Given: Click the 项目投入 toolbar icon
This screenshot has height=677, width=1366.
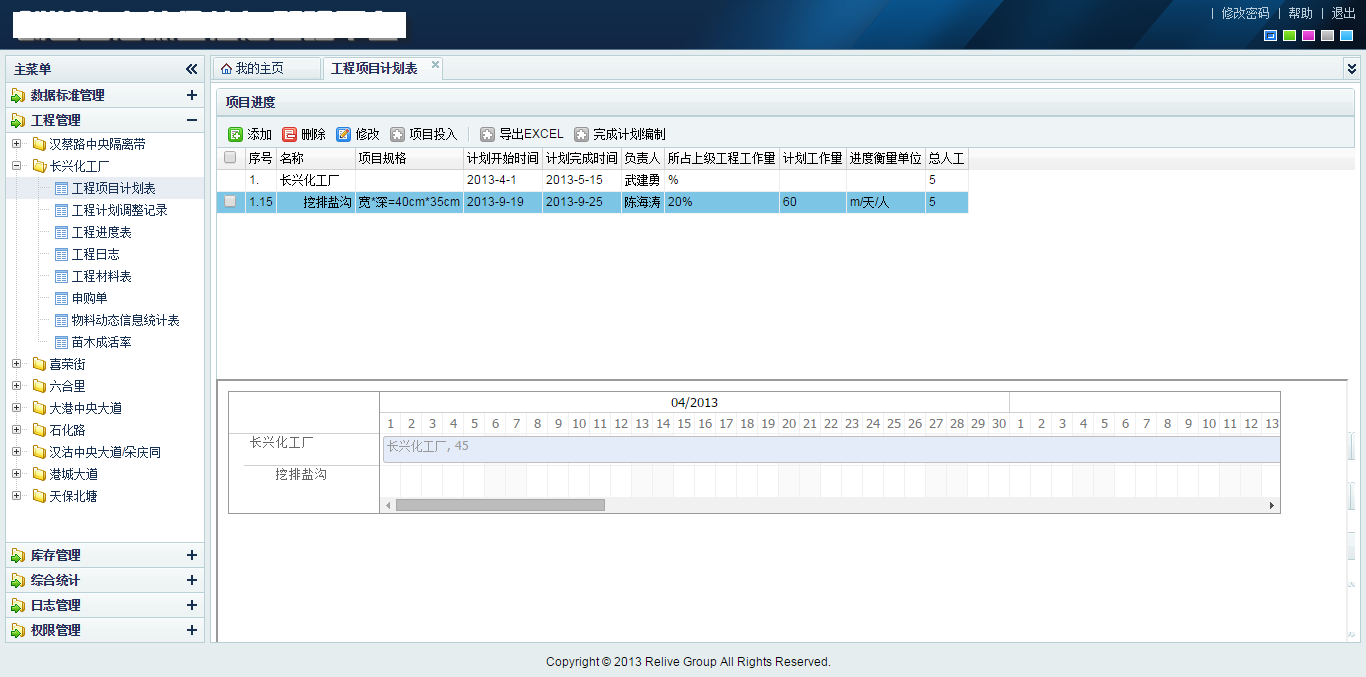Looking at the screenshot, I should 397,134.
